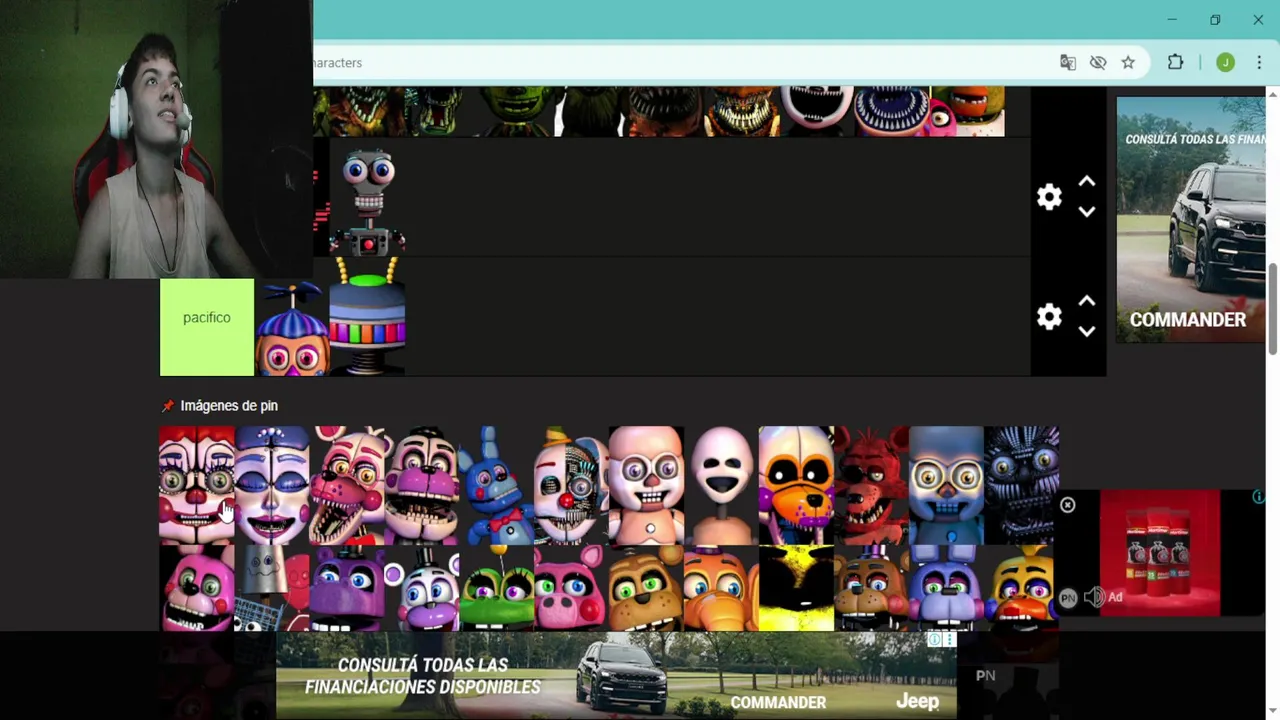Select the green Happy Frog image
The height and width of the screenshot is (720, 1280).
pyautogui.click(x=497, y=588)
